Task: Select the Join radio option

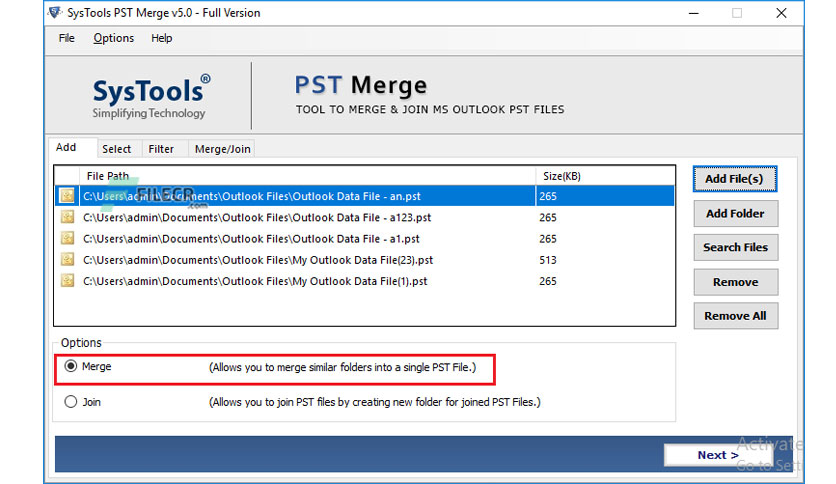Action: pos(70,401)
